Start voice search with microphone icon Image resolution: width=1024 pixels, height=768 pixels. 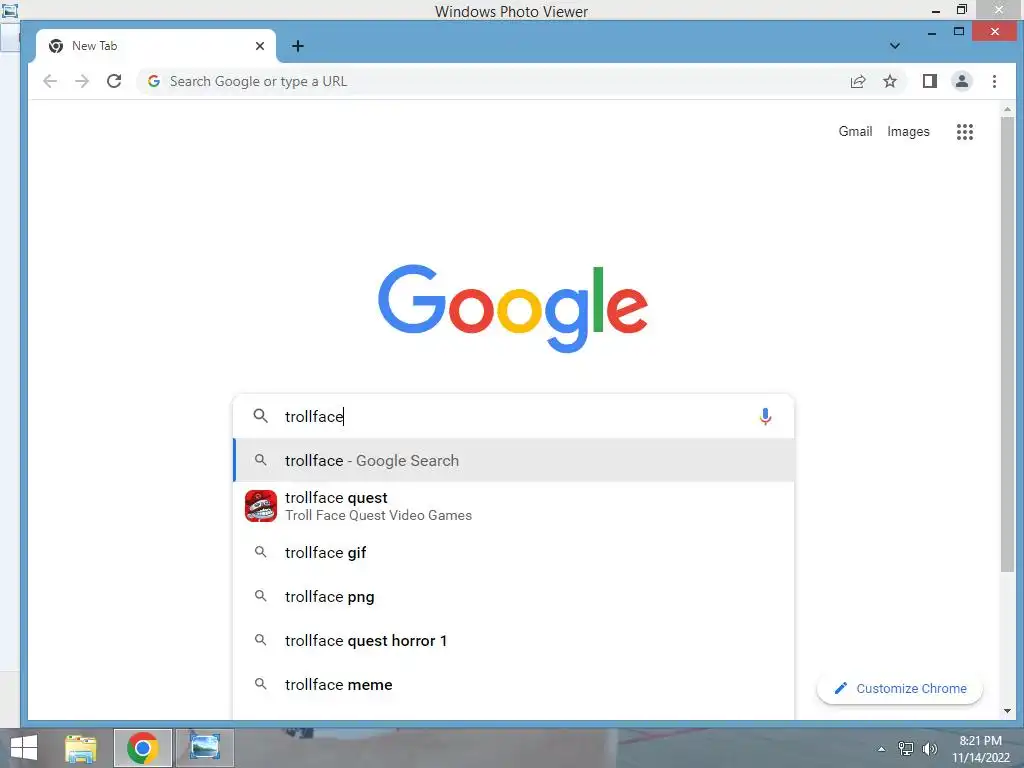765,417
